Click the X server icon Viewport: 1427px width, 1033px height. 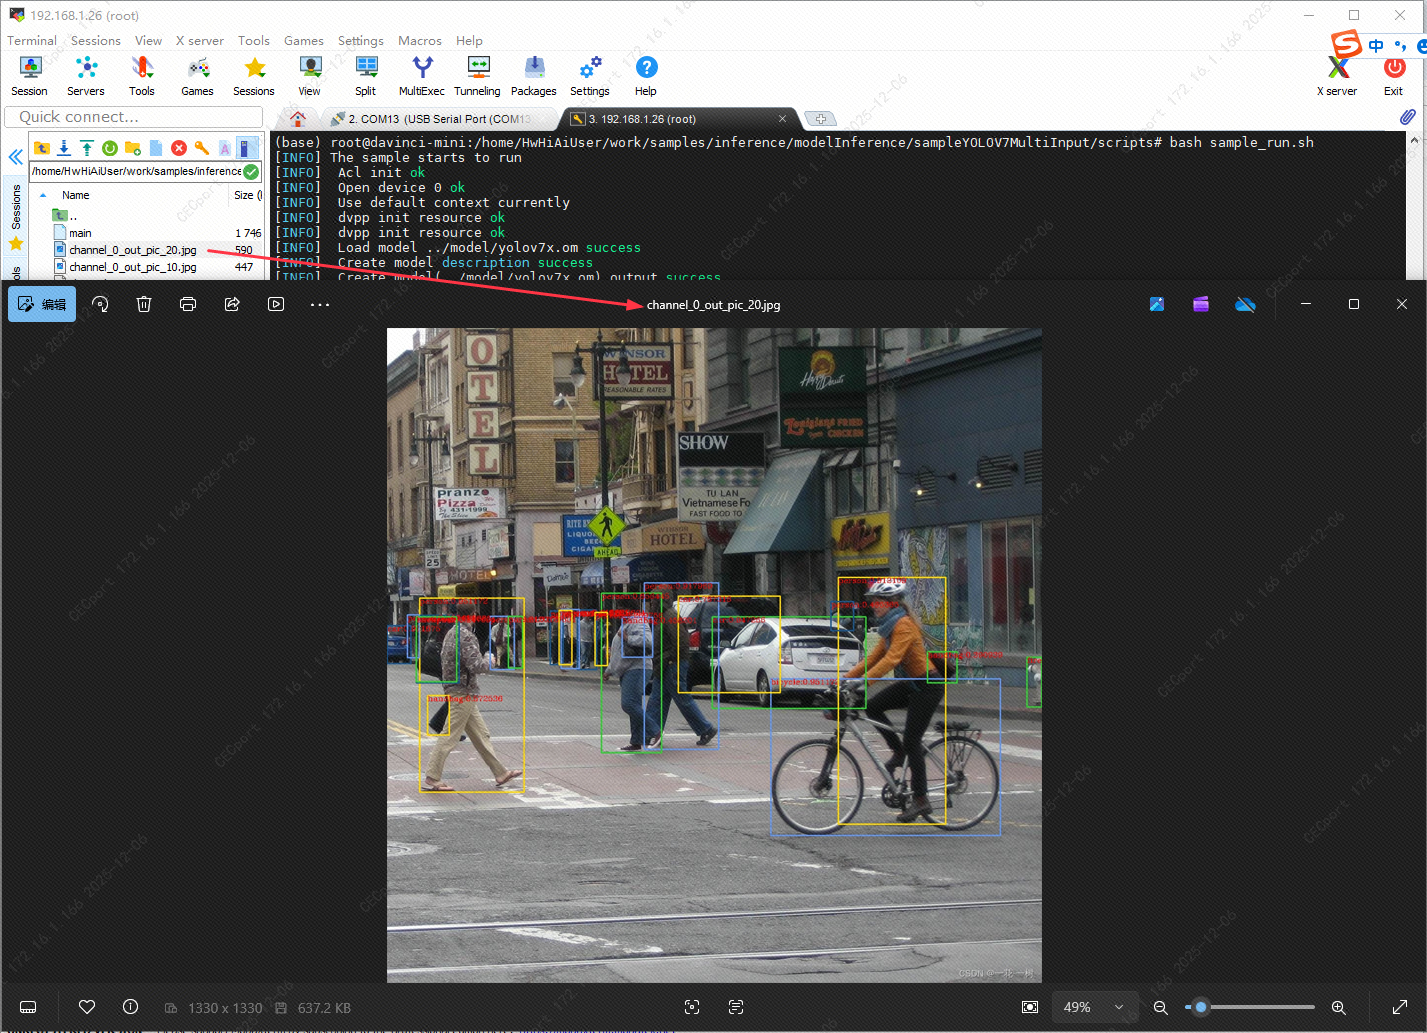(1337, 76)
